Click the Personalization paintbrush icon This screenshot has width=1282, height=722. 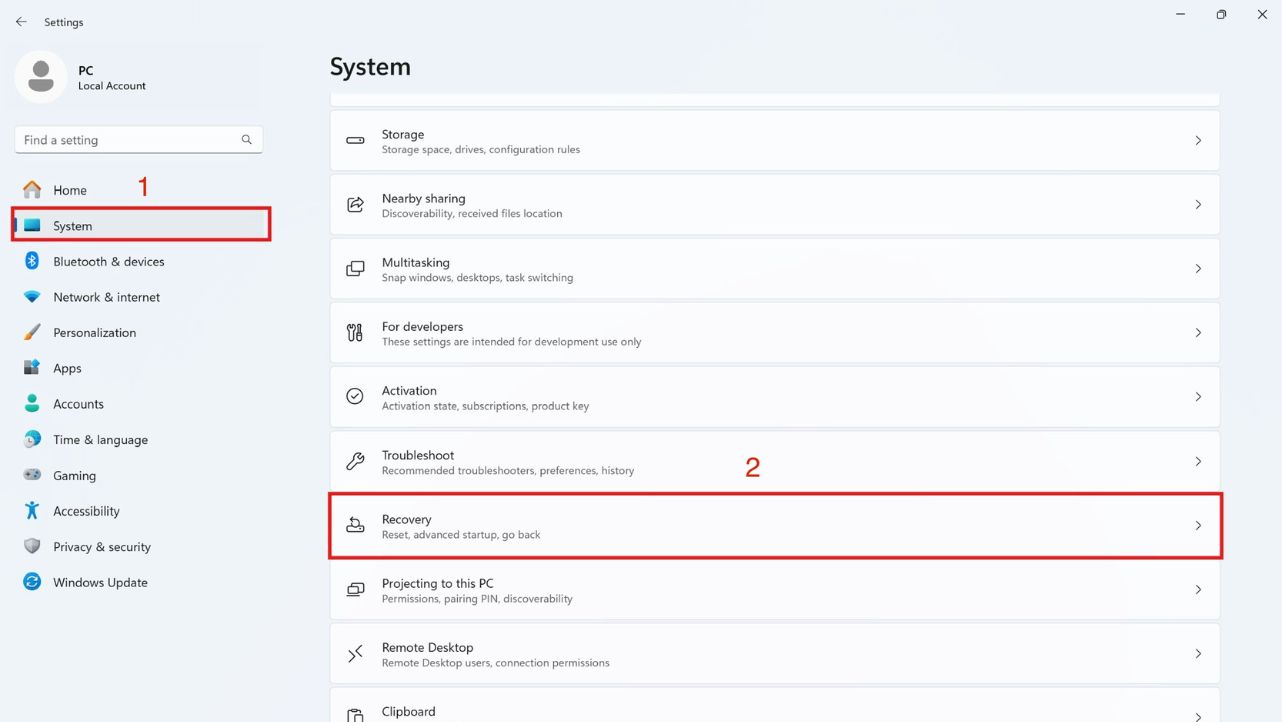click(x=32, y=332)
